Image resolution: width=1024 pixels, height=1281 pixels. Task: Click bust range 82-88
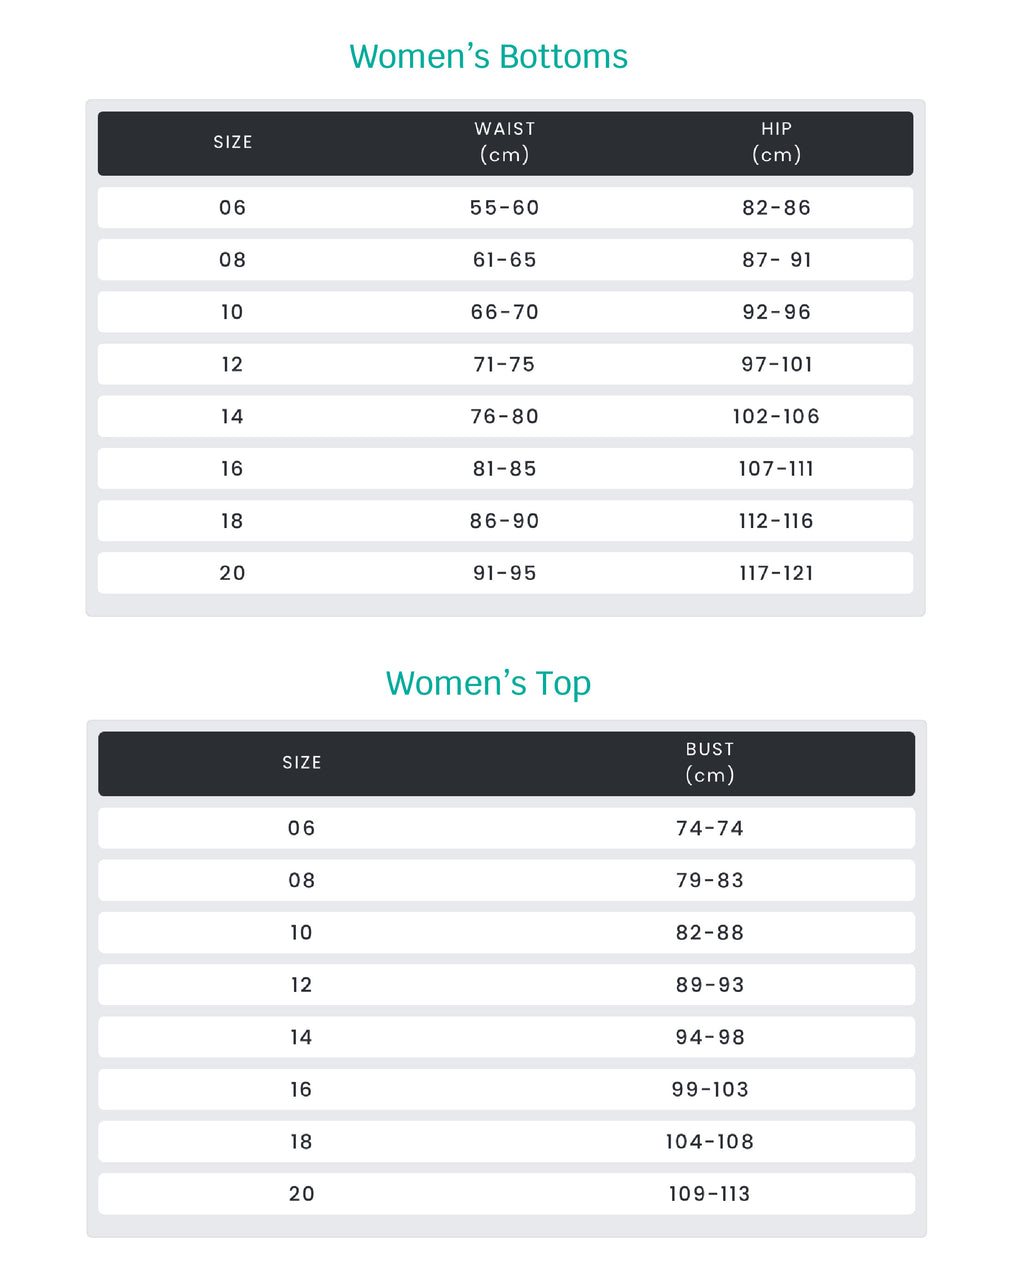pos(710,933)
